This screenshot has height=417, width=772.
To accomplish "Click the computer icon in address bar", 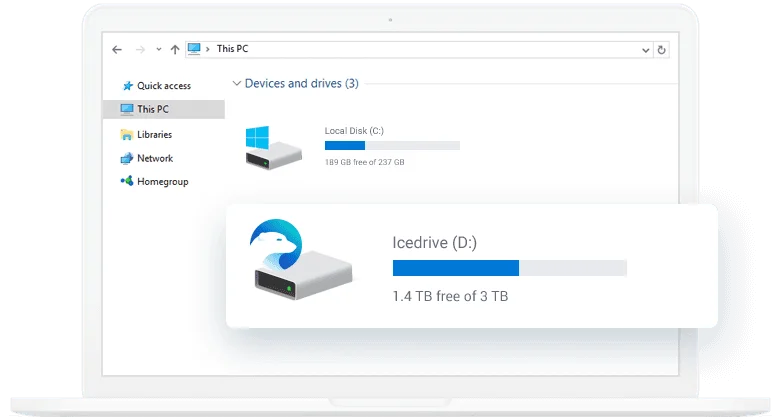I will pyautogui.click(x=194, y=49).
